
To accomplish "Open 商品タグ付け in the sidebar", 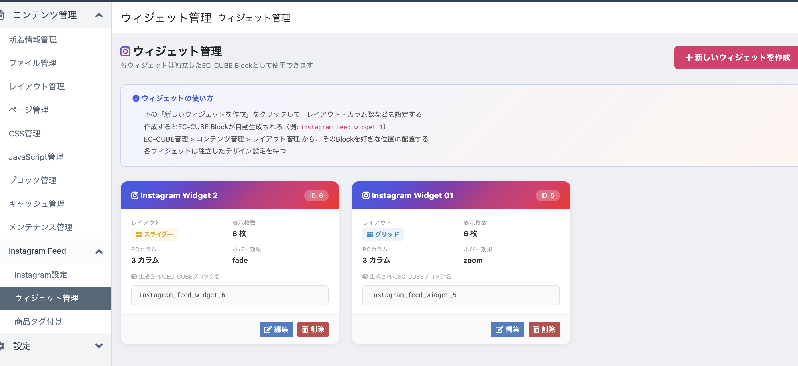I will pyautogui.click(x=38, y=322).
